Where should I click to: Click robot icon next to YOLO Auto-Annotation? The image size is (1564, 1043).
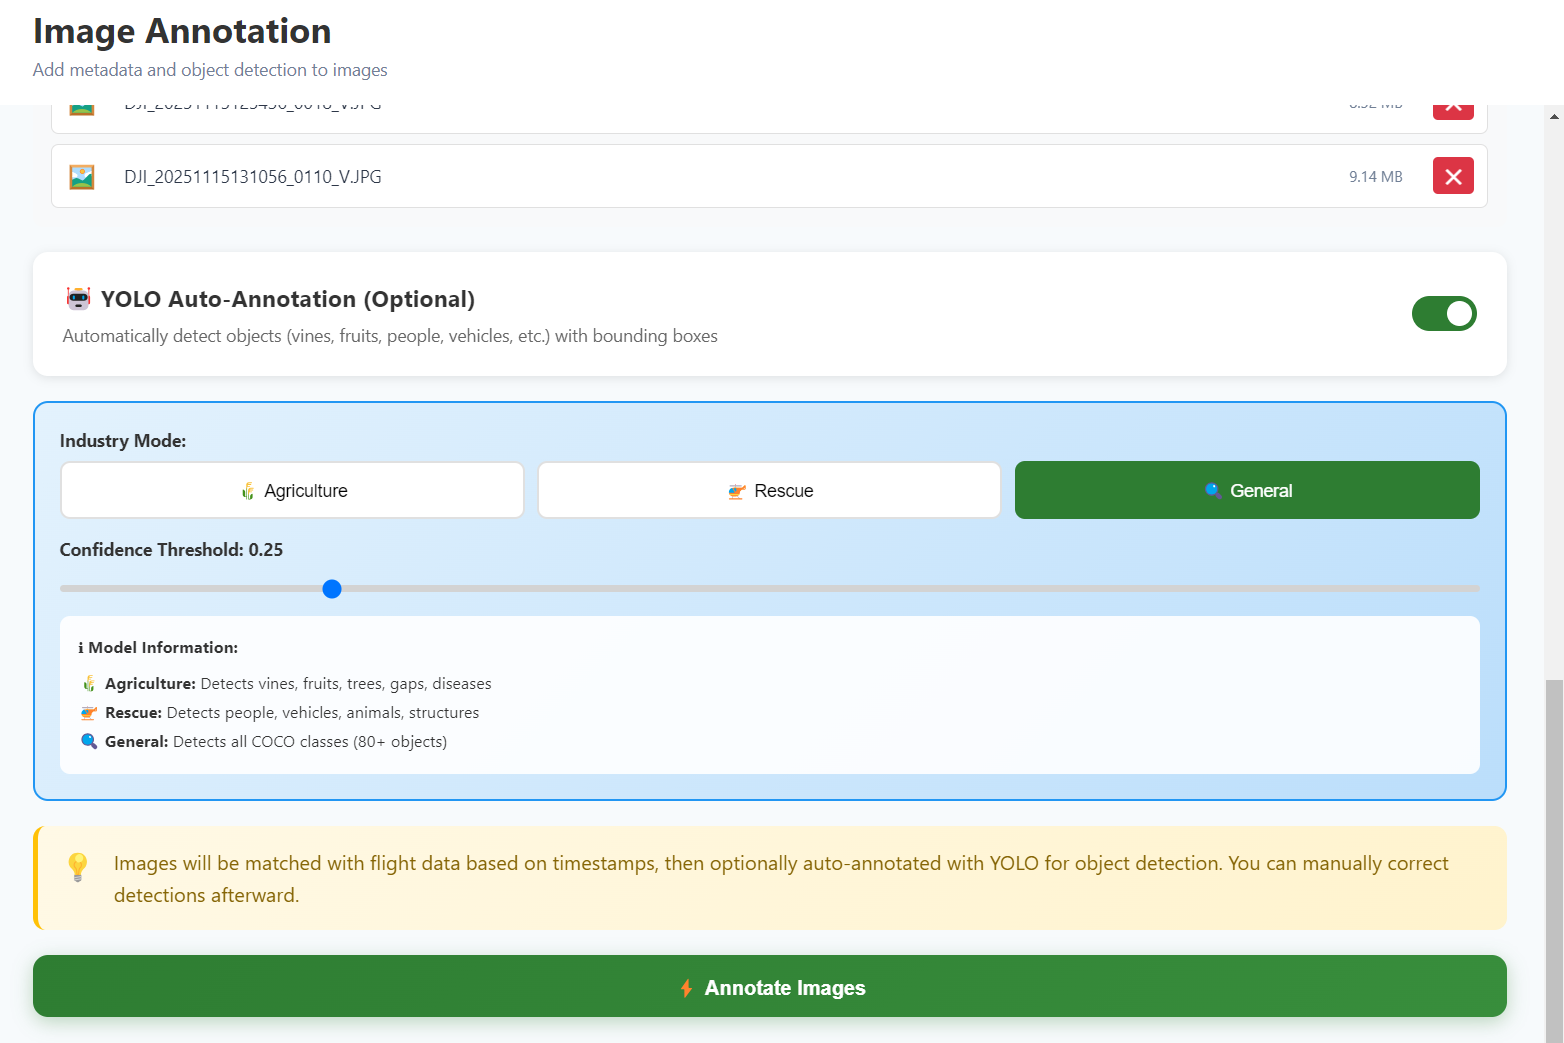tap(78, 299)
